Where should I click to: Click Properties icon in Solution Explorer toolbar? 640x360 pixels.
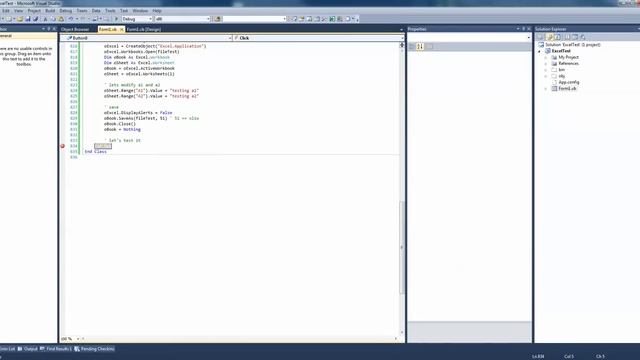tap(541, 37)
